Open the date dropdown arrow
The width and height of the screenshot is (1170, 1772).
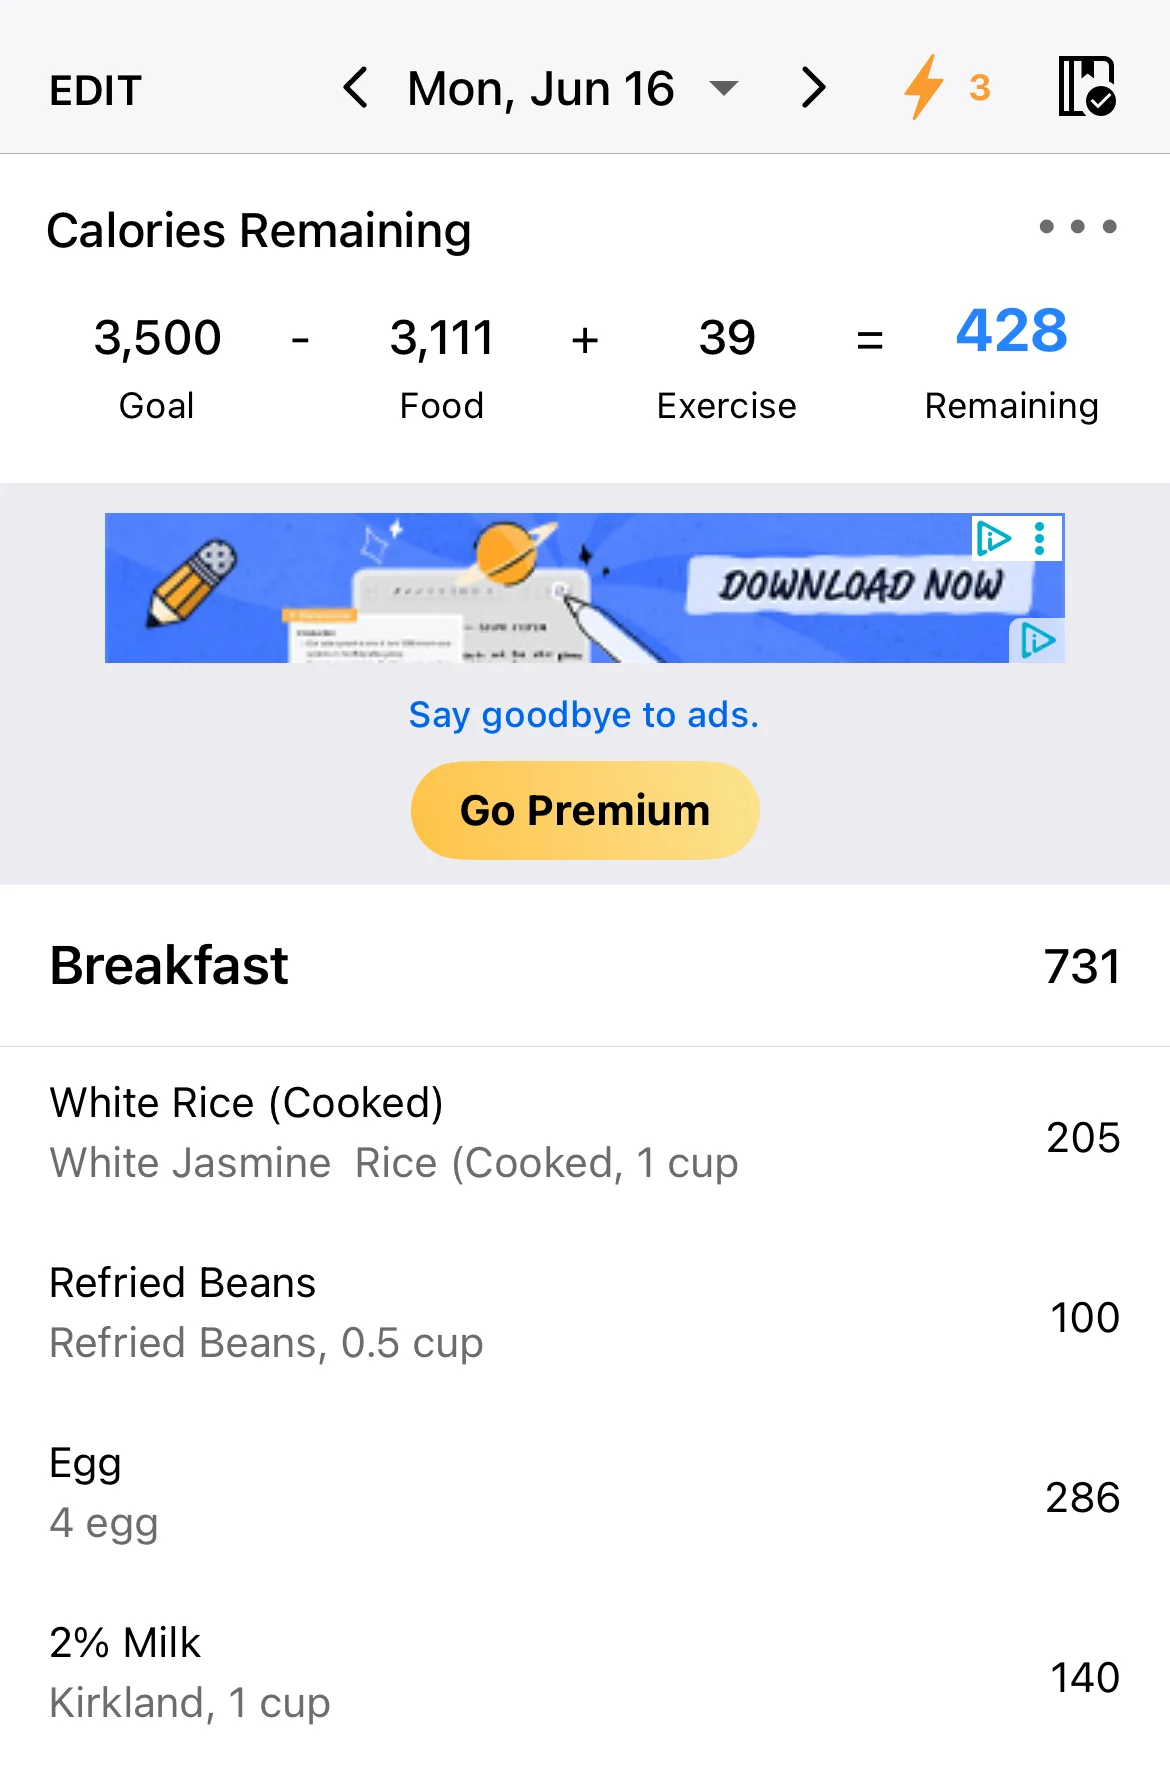723,89
